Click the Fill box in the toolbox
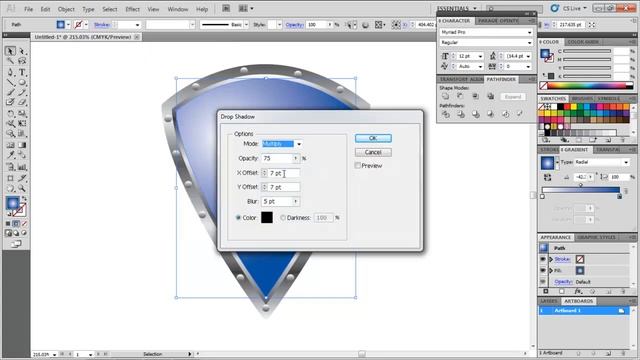This screenshot has height=360, width=640. 12,203
